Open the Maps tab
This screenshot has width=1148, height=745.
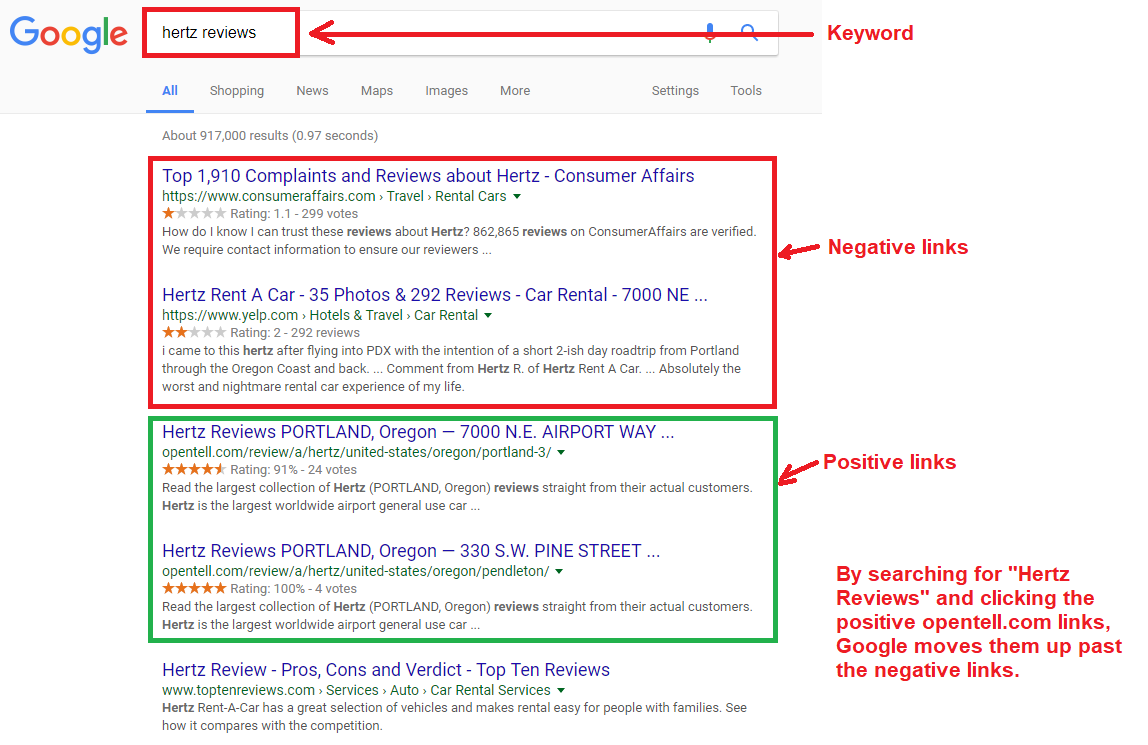[376, 91]
